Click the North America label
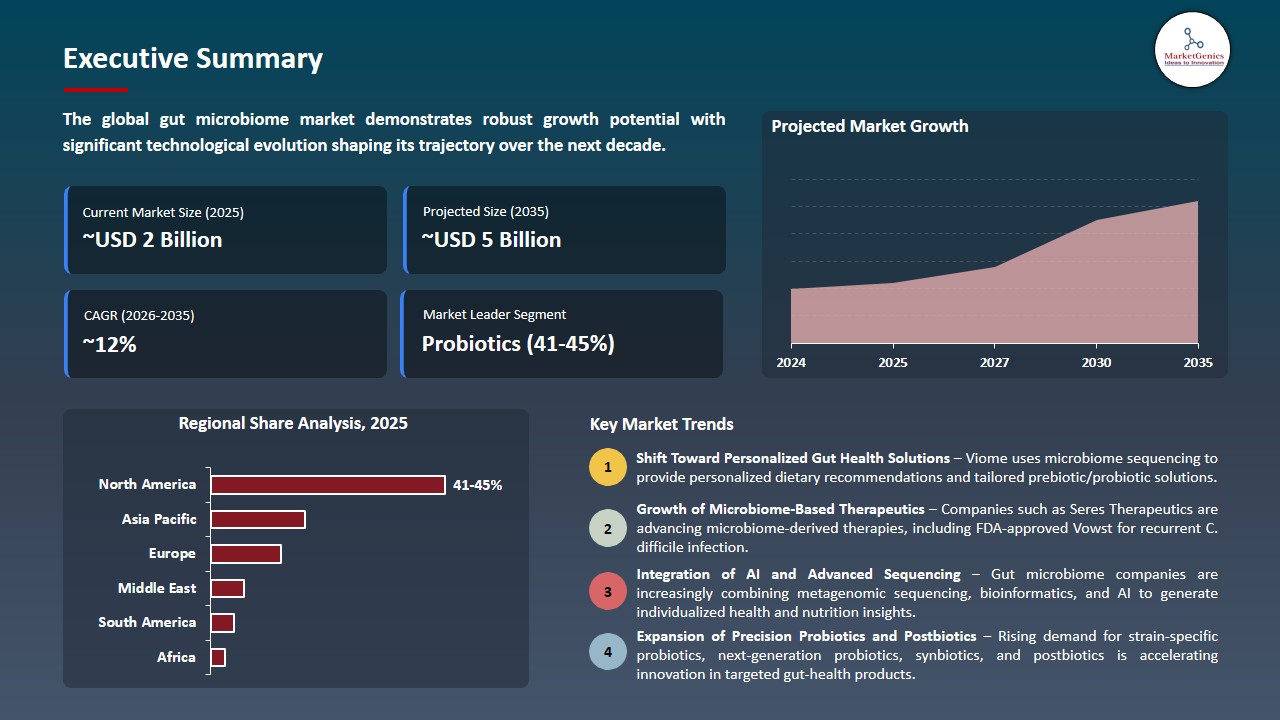1280x720 pixels. (x=147, y=484)
